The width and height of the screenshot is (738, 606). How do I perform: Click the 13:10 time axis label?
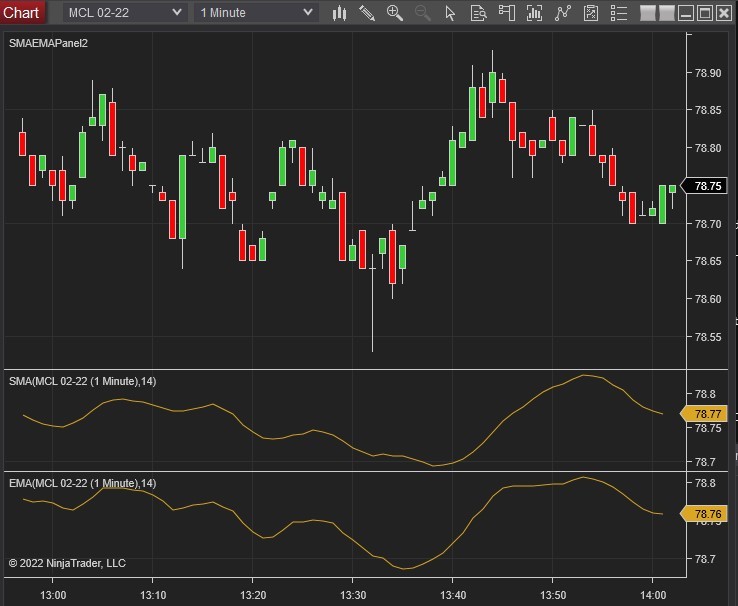153,595
